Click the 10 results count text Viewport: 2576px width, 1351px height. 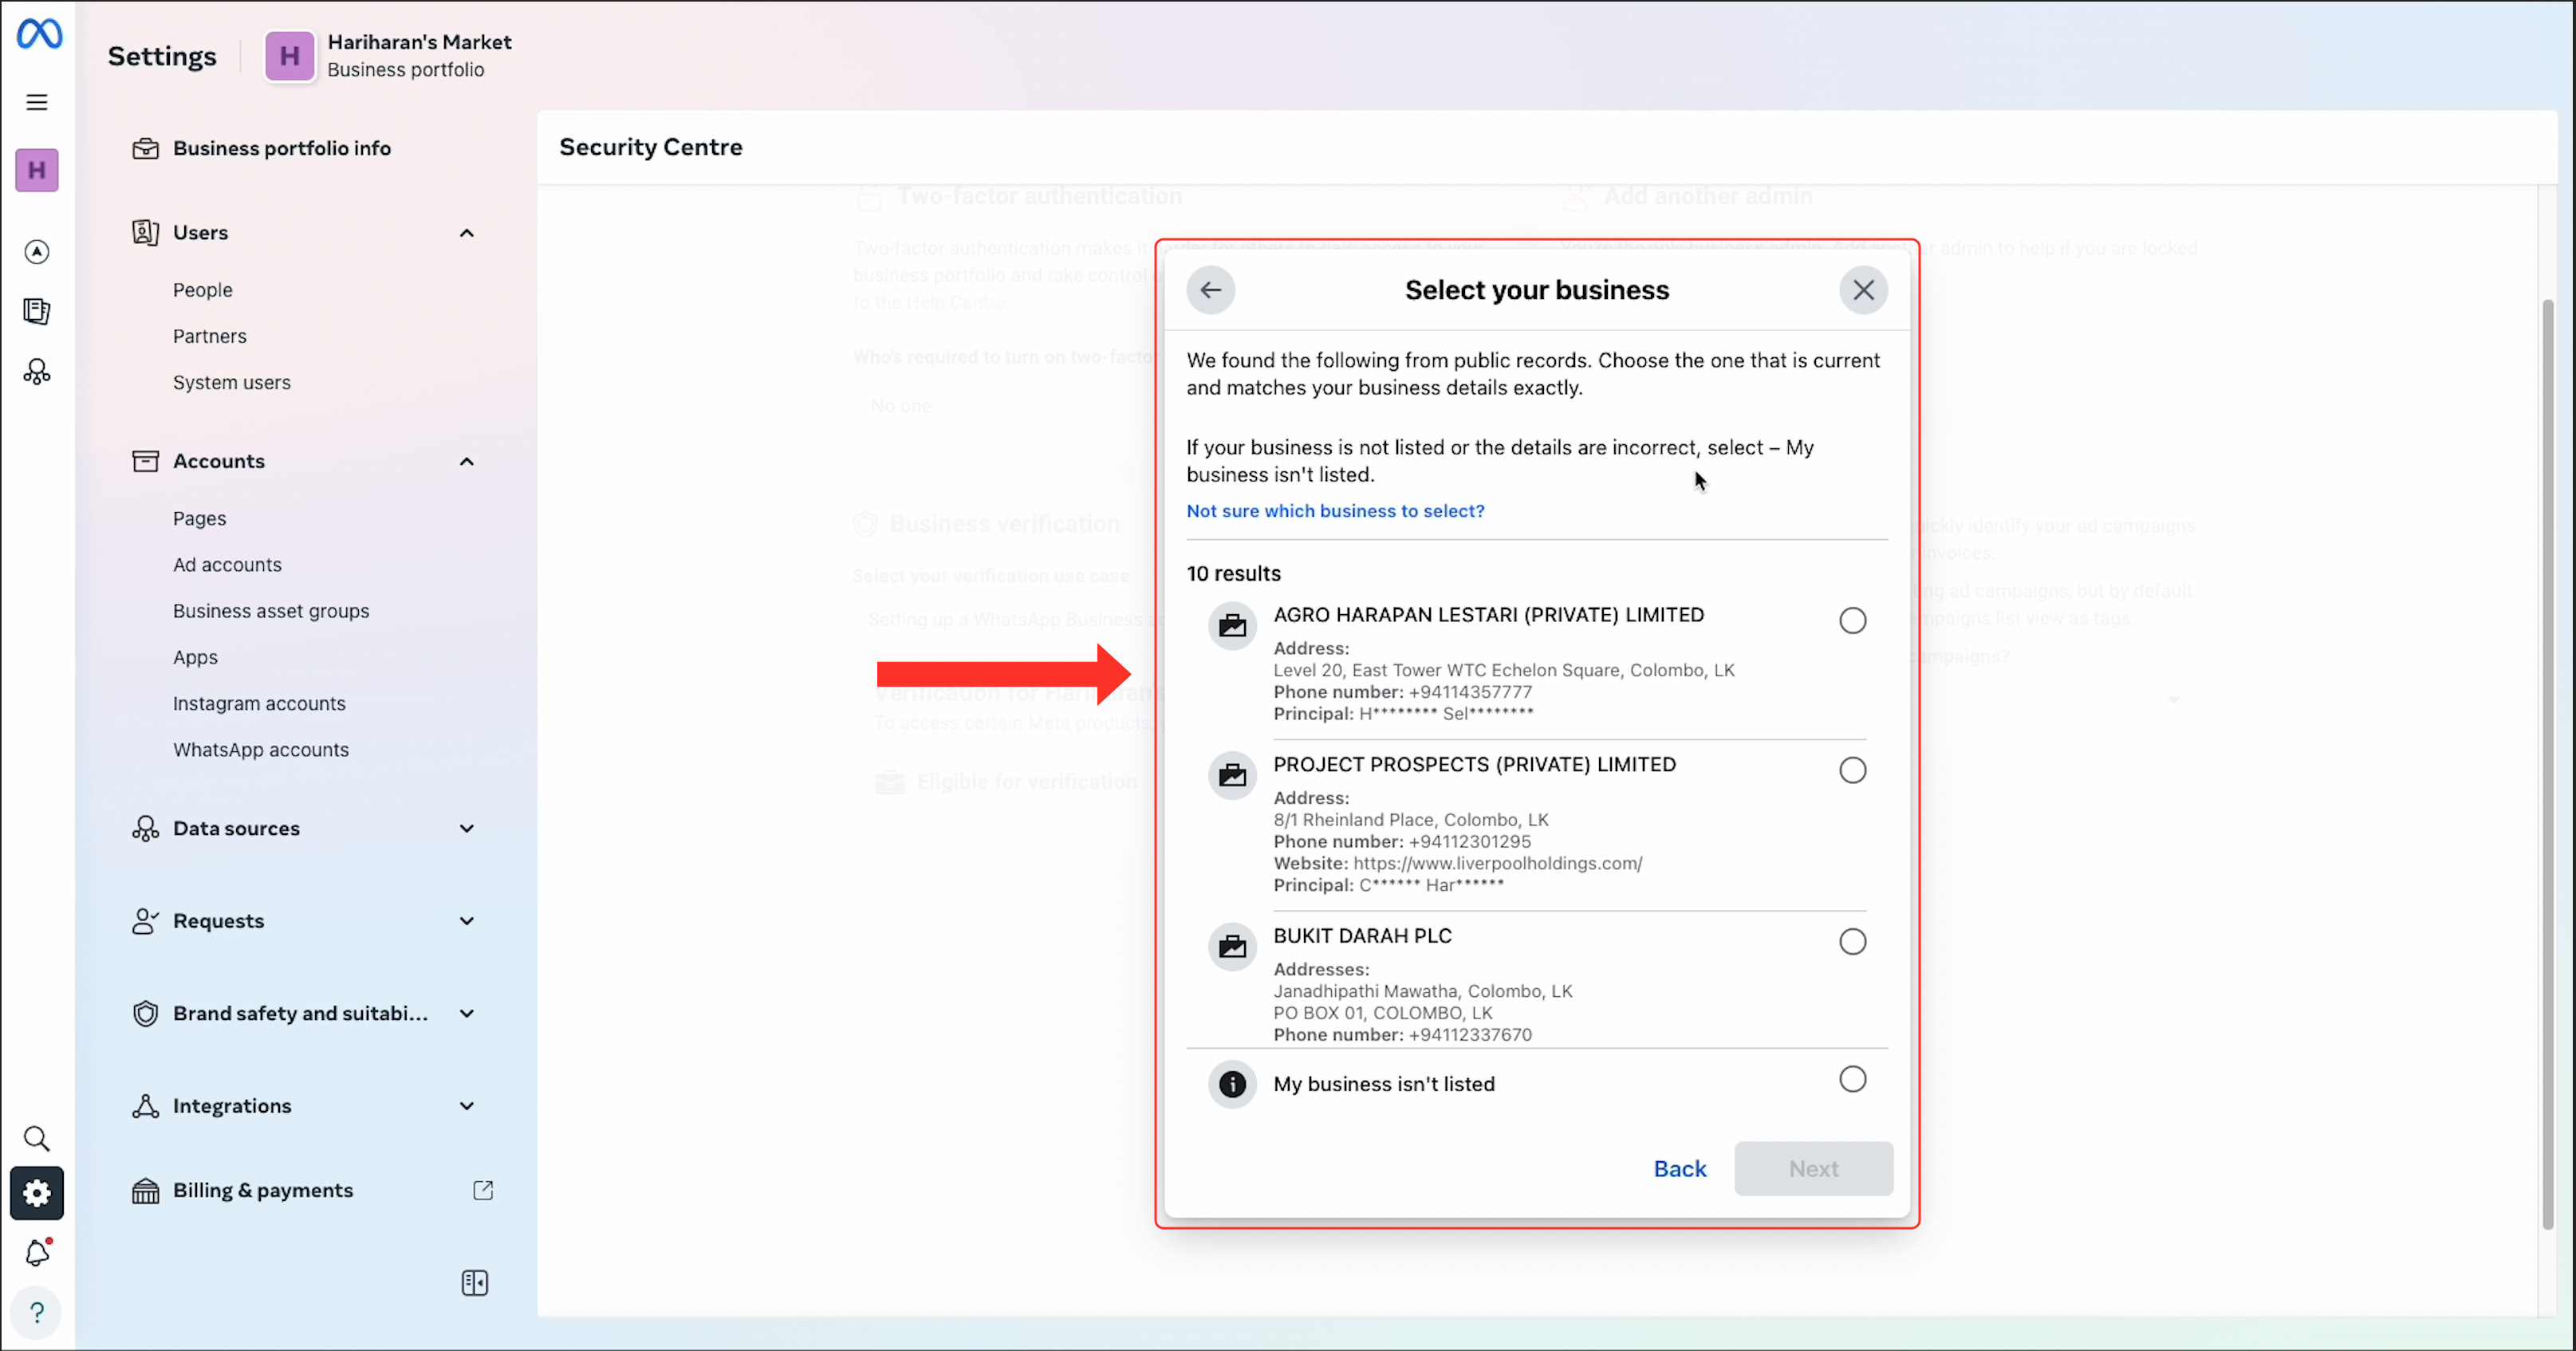[1234, 574]
